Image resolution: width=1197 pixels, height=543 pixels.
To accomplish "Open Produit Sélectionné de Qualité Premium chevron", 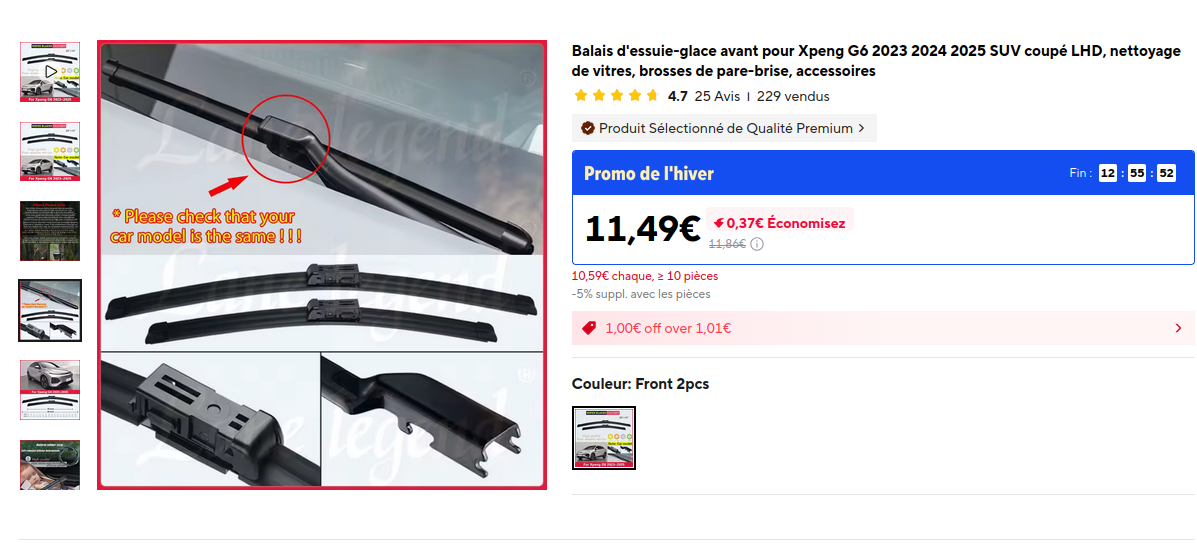I will (862, 128).
